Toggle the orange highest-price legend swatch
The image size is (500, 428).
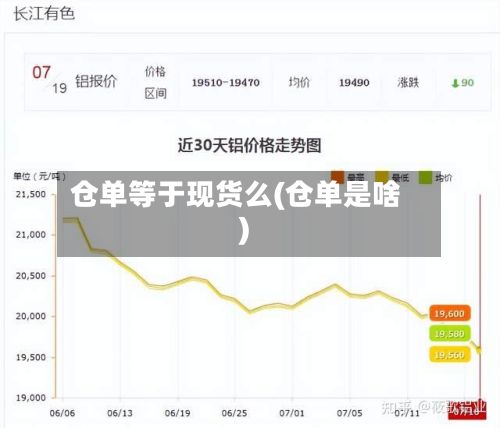pos(337,177)
